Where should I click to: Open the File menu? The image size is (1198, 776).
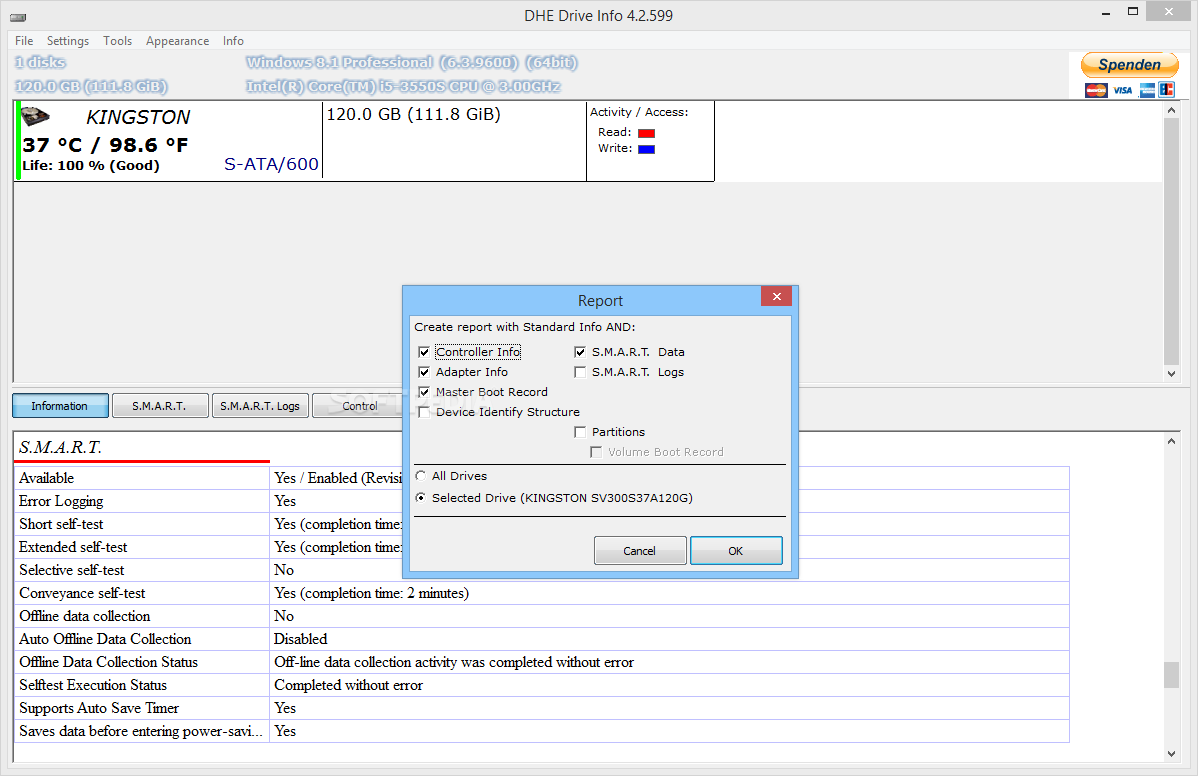pyautogui.click(x=24, y=41)
